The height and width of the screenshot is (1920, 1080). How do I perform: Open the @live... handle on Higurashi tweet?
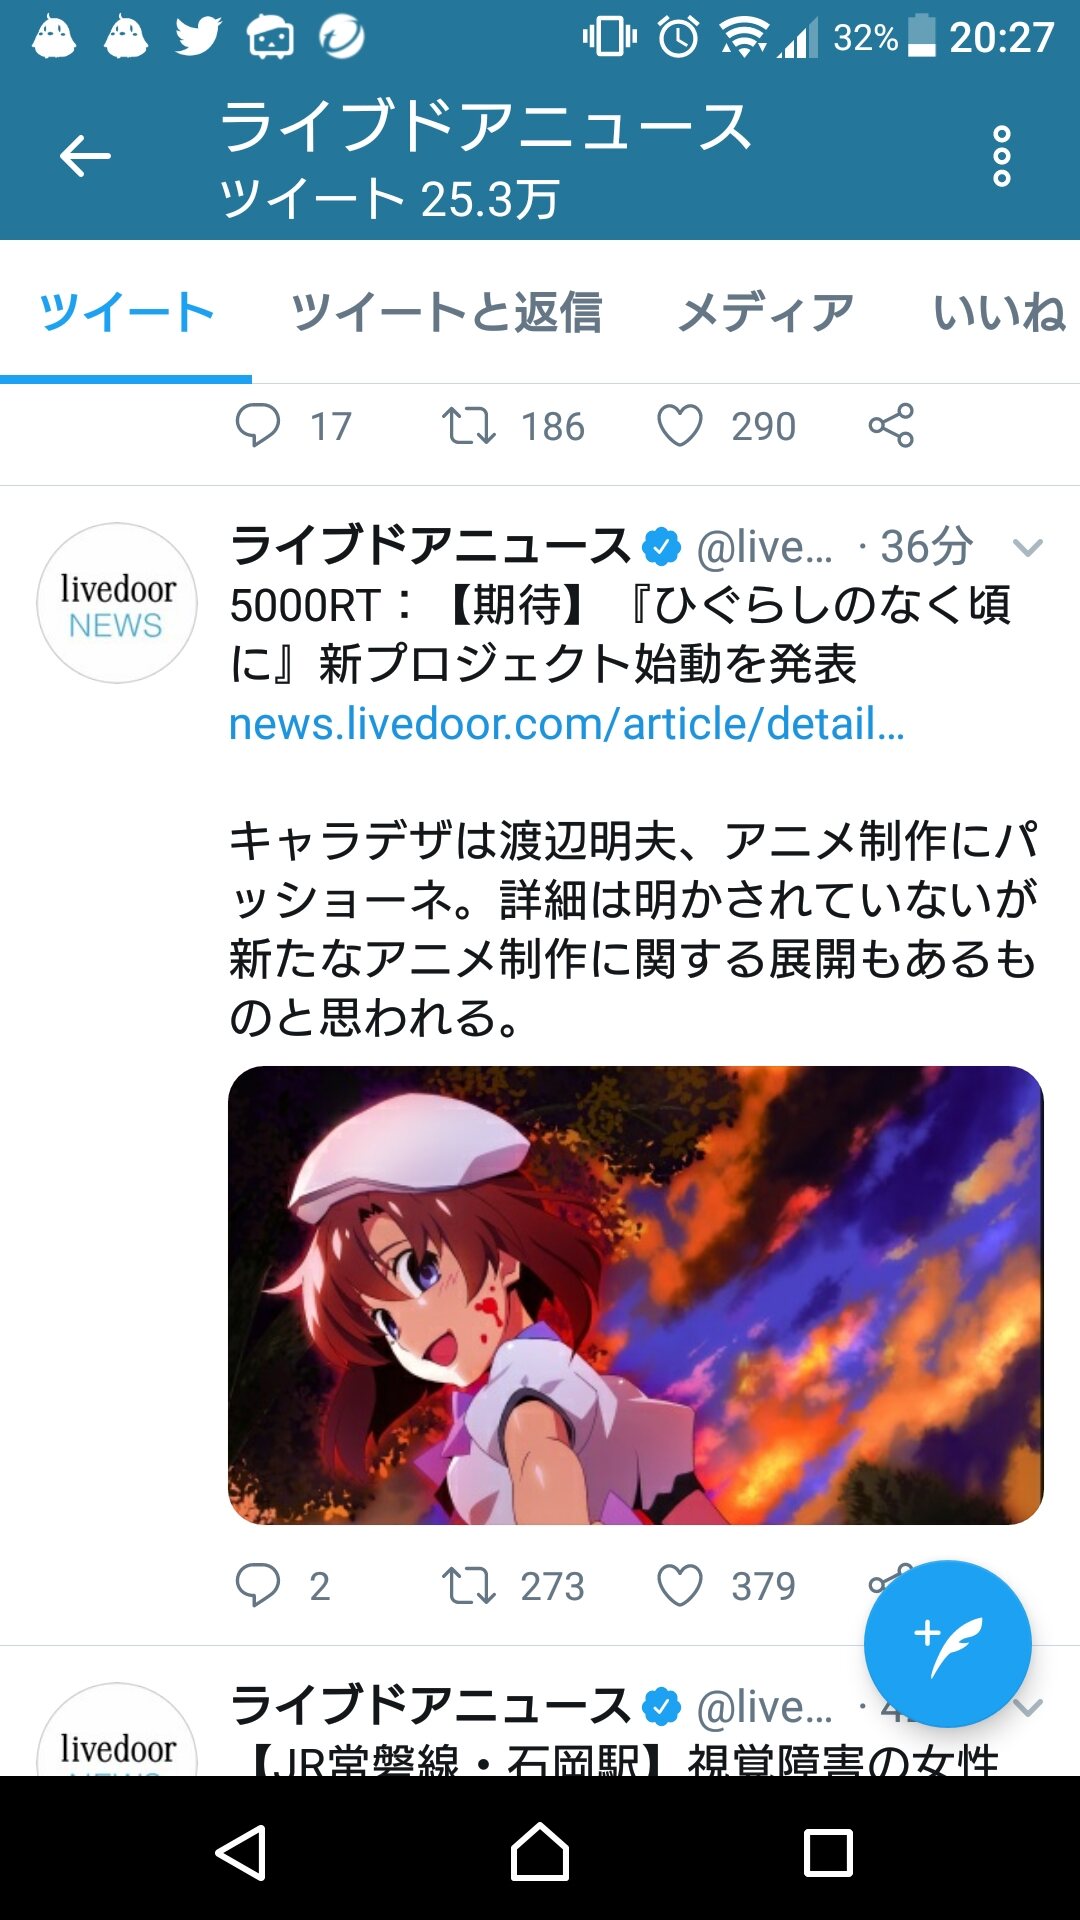coord(764,547)
